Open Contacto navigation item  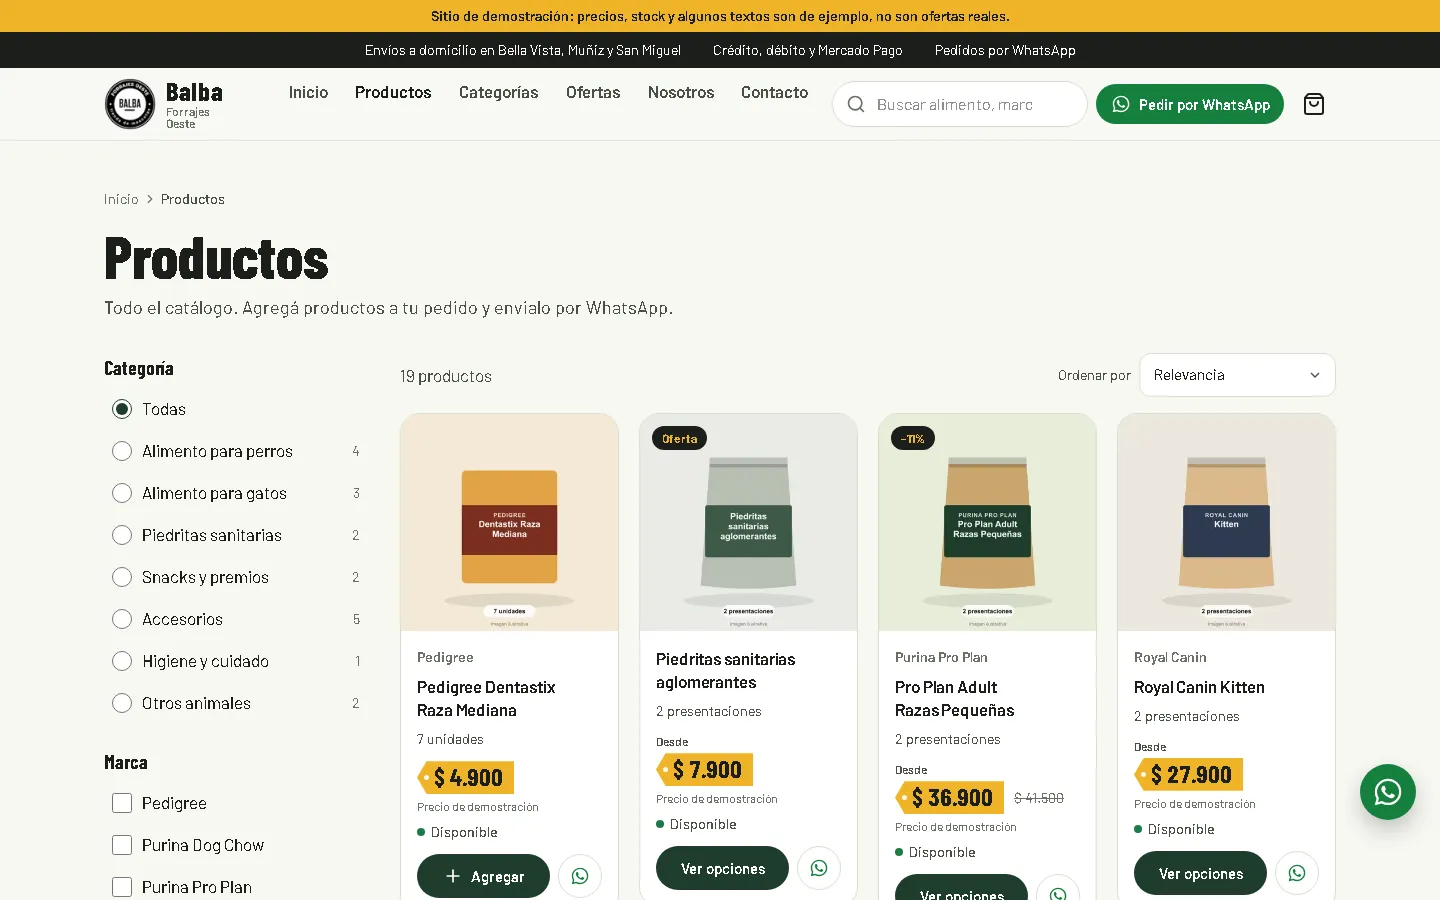774,92
